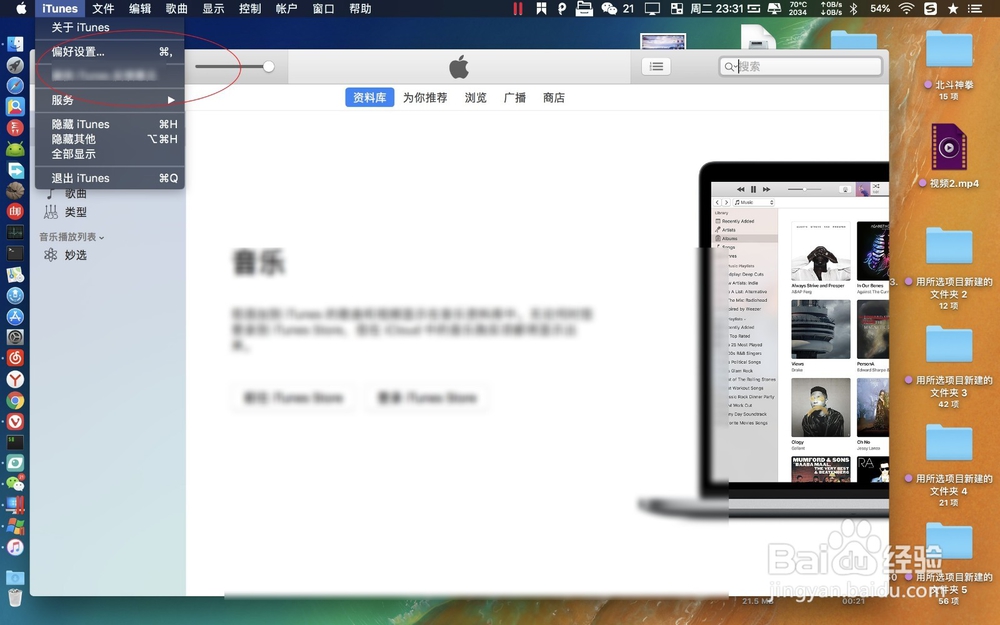The width and height of the screenshot is (1000, 625).
Task: Open the Trash in the Dock
Action: [x=15, y=598]
